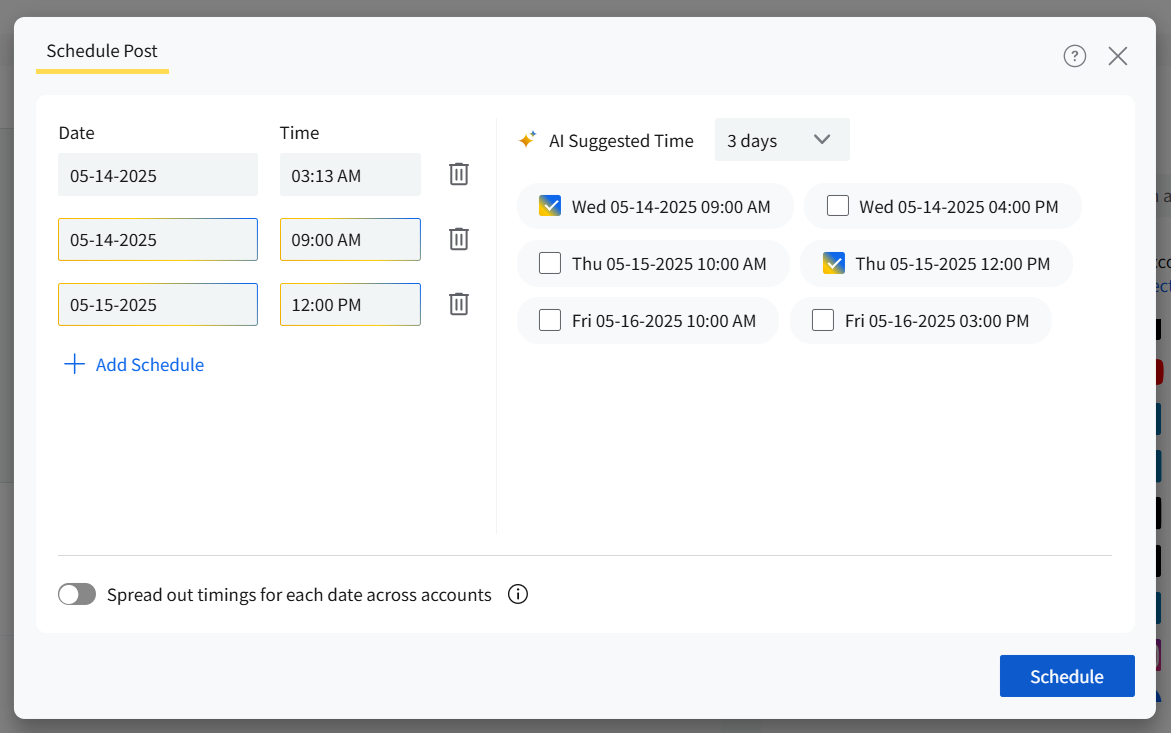
Task: Close the Schedule Post dialog
Action: coord(1117,56)
